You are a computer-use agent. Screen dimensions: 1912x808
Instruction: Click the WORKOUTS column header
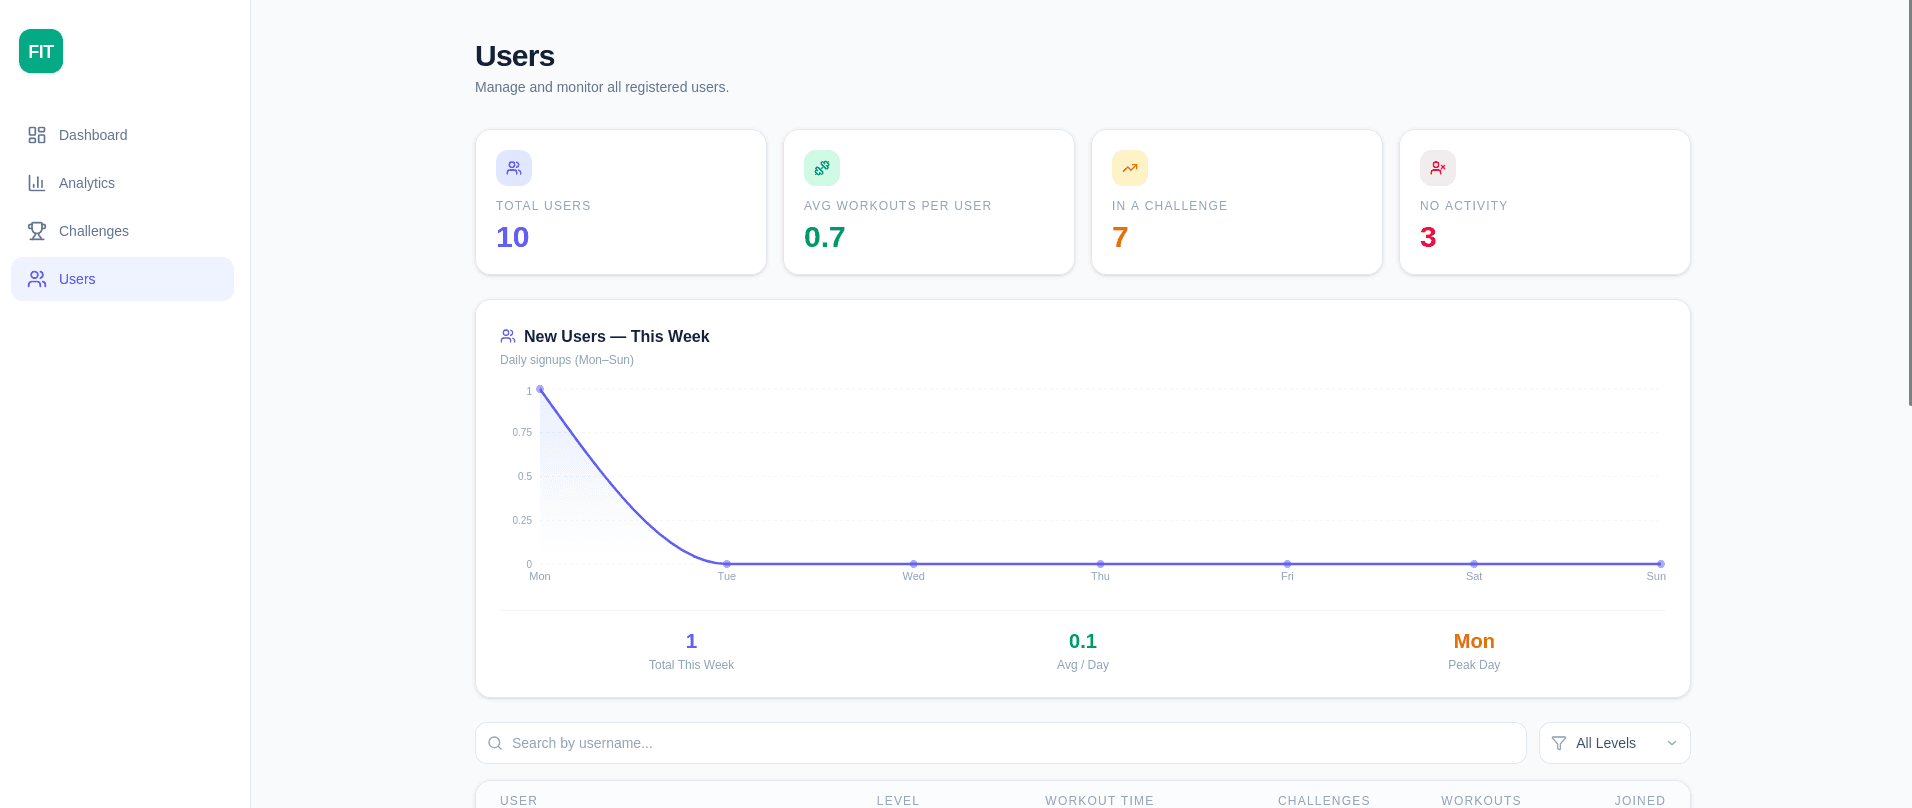click(x=1481, y=801)
